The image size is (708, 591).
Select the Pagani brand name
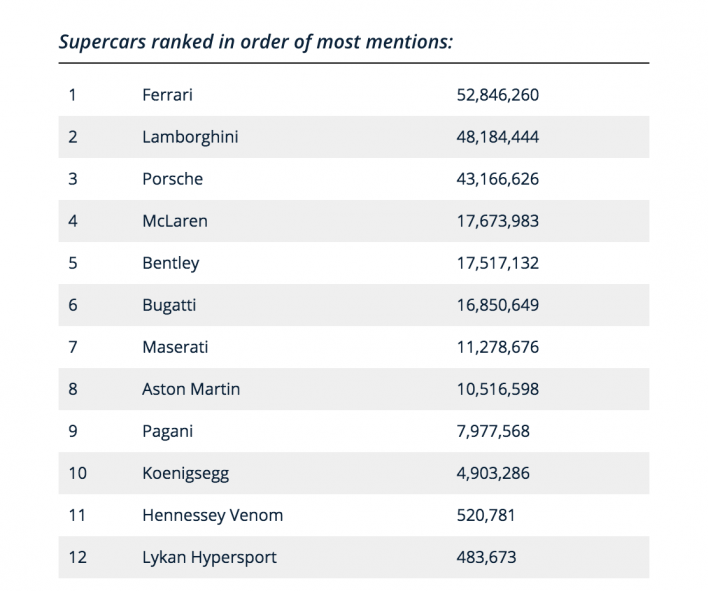168,431
